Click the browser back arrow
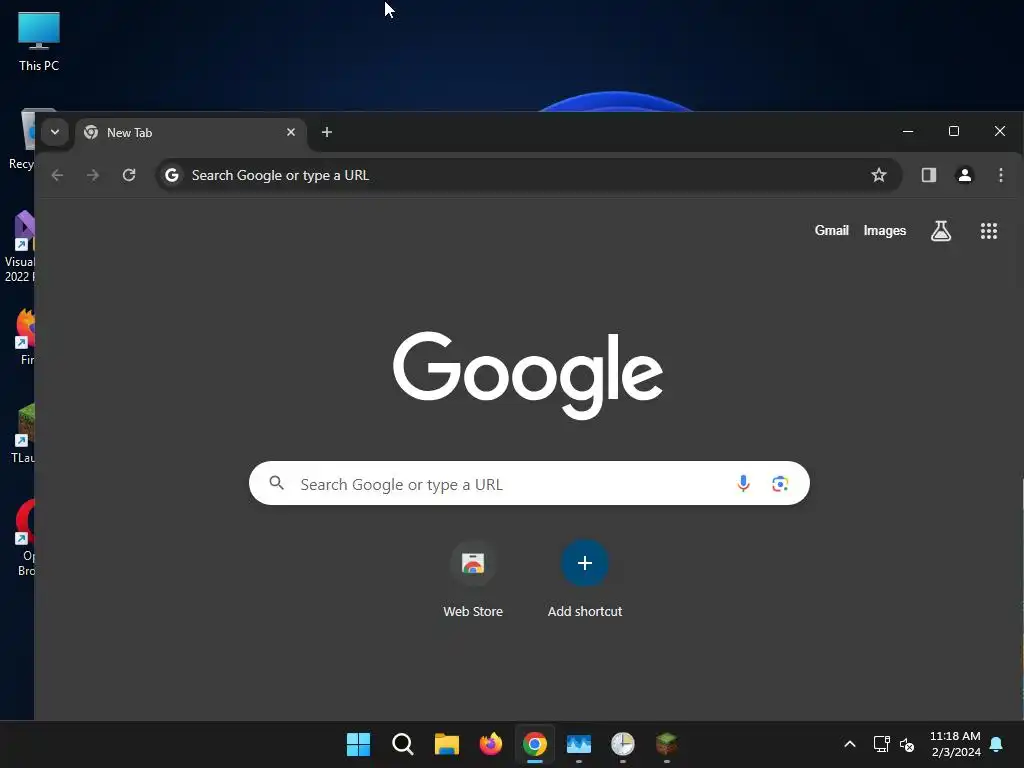1024x768 pixels. [57, 175]
